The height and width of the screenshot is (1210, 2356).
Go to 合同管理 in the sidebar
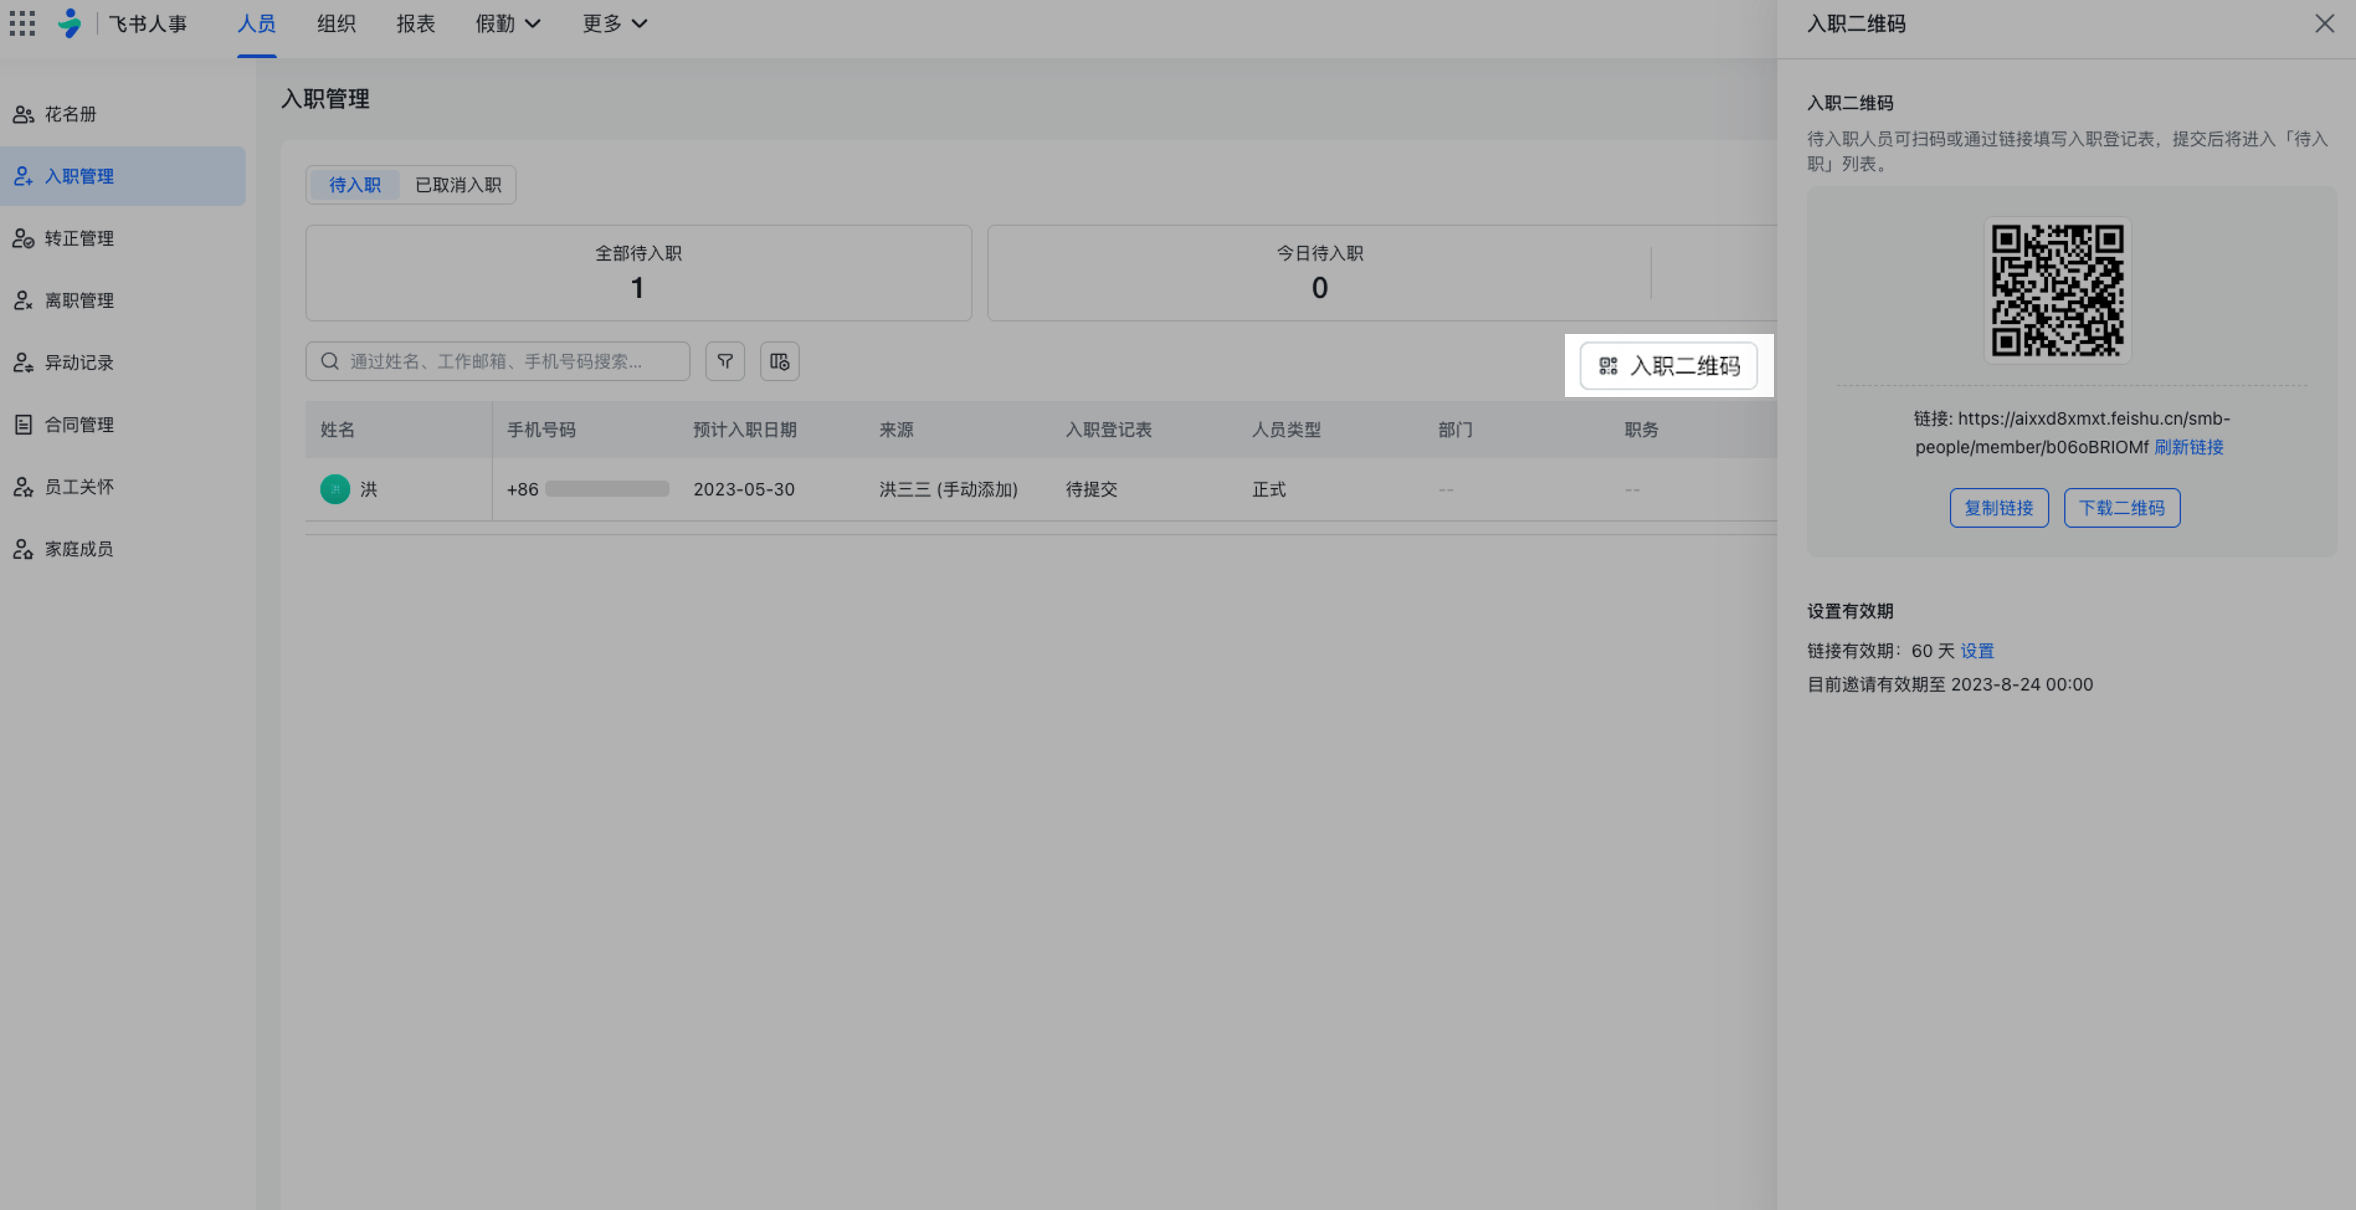[x=79, y=424]
